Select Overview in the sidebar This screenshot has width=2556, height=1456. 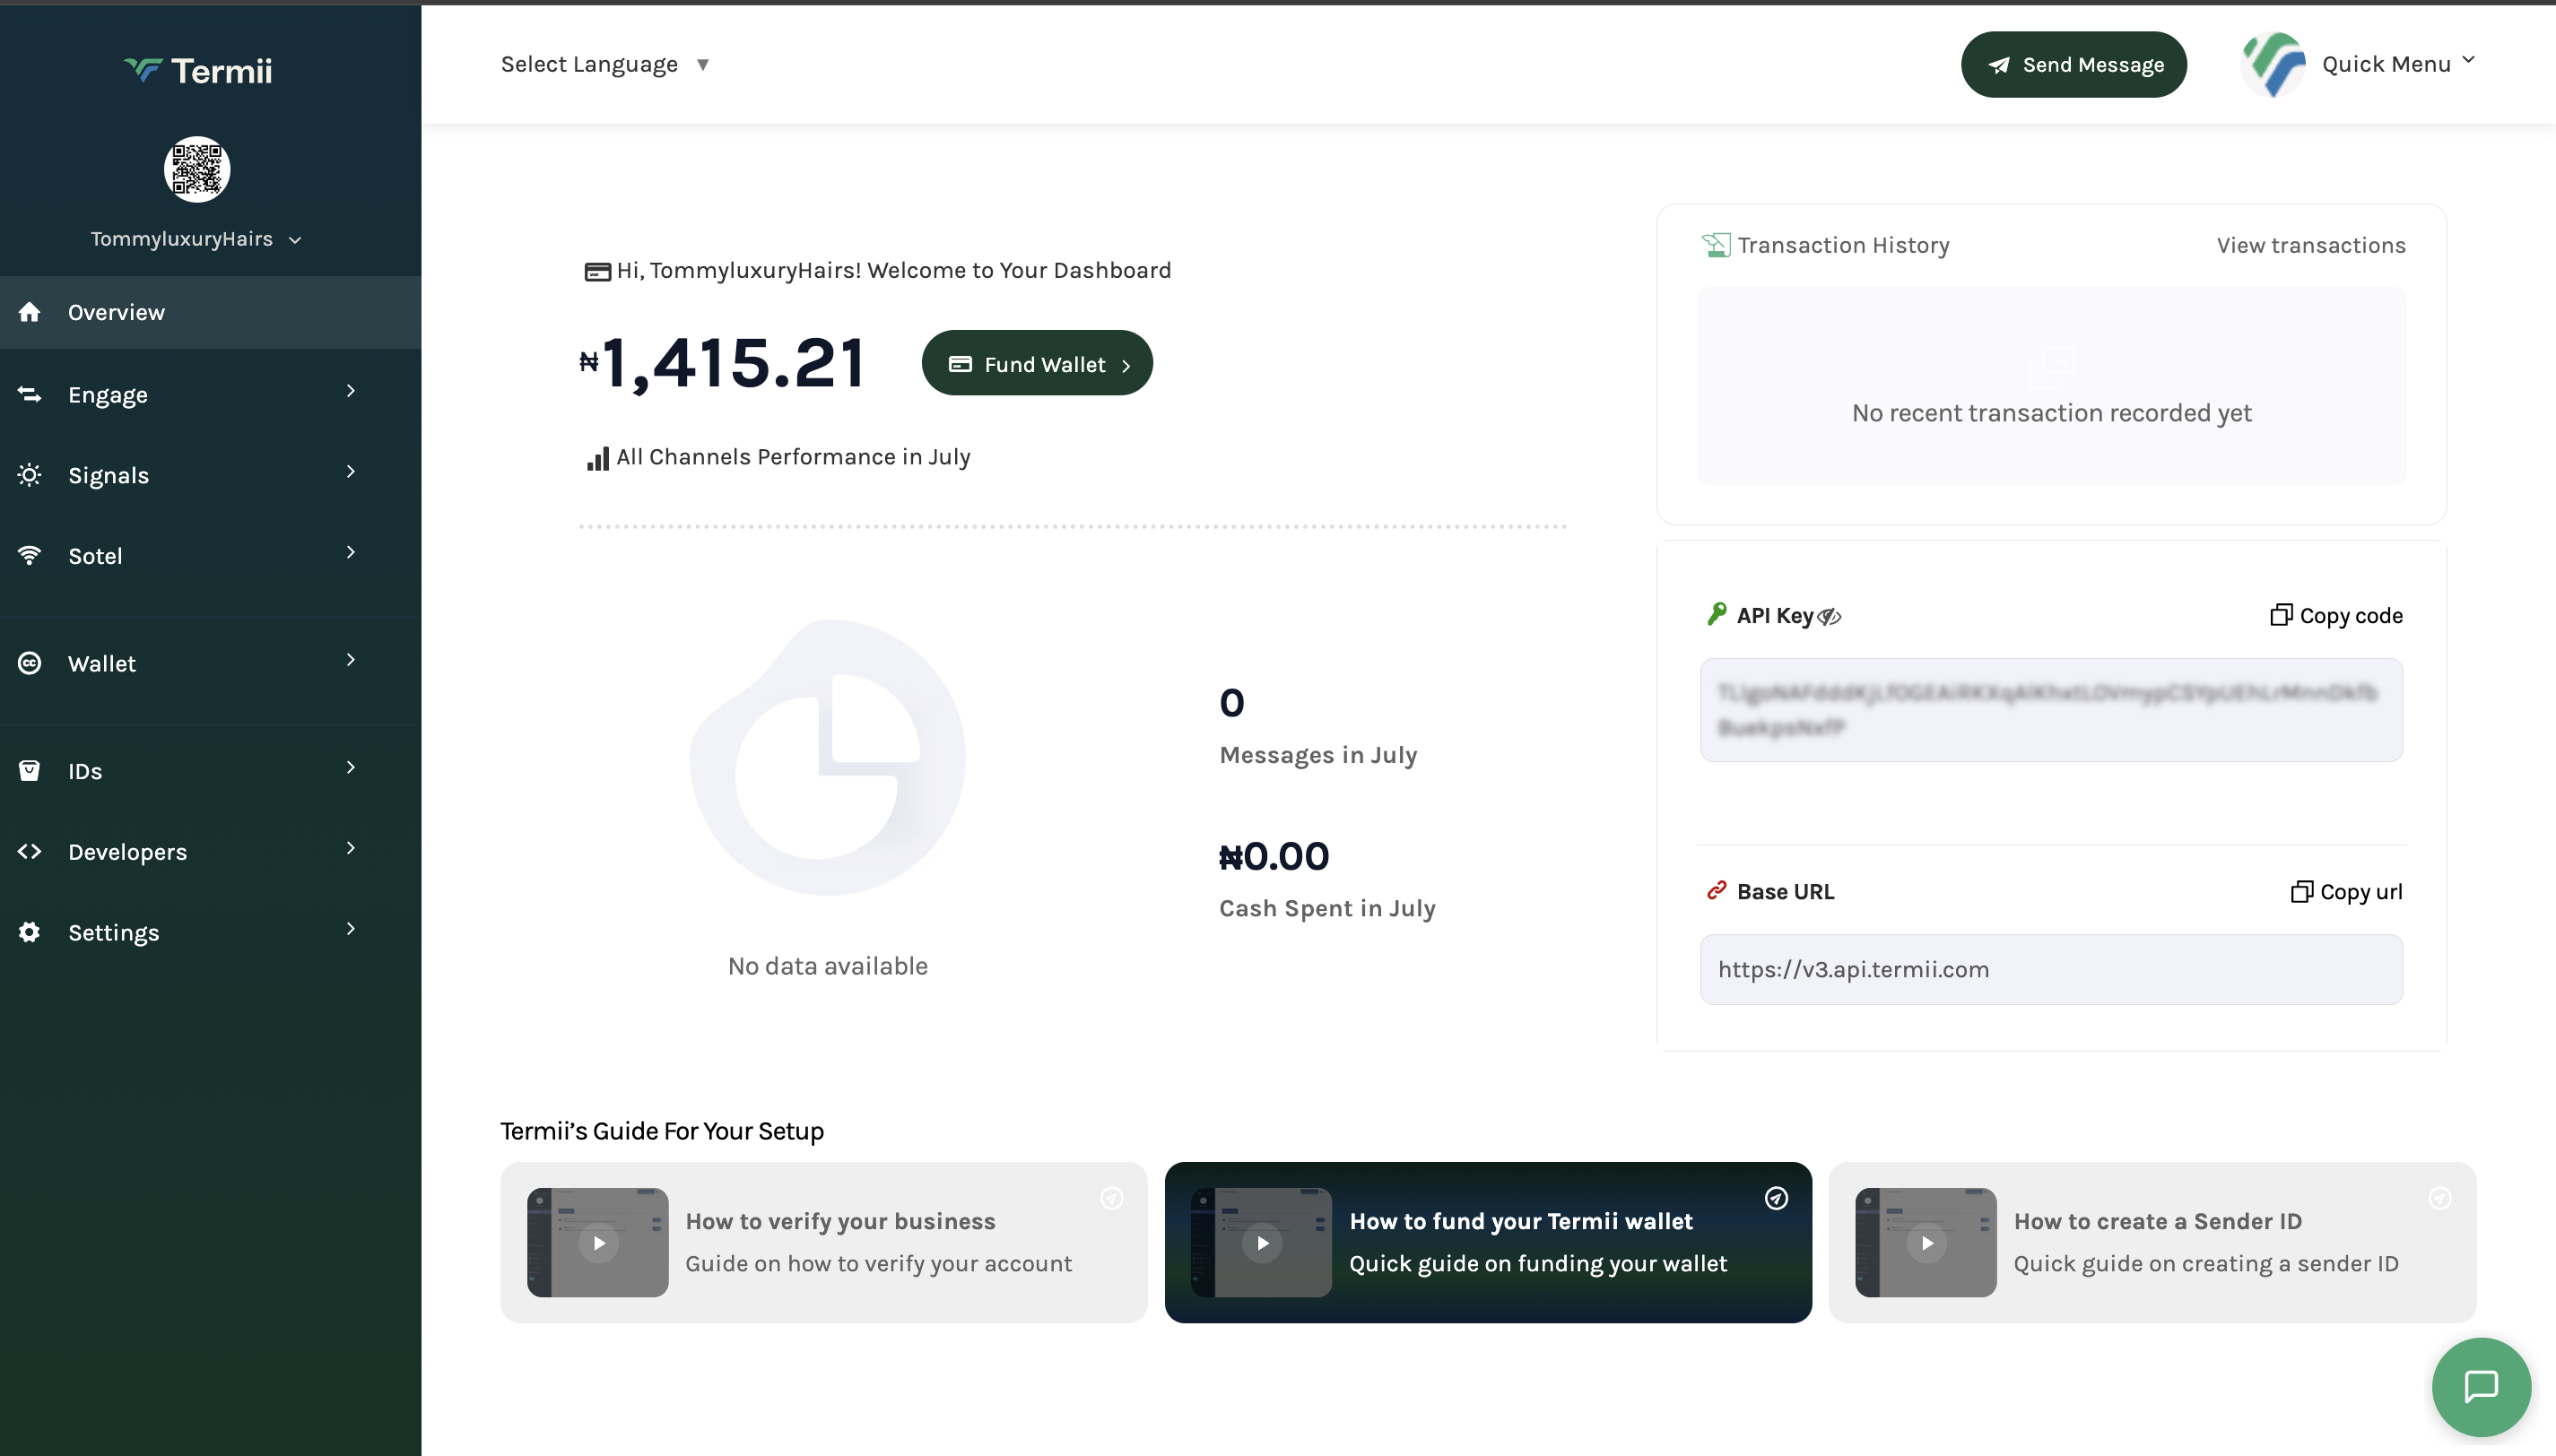coord(210,312)
